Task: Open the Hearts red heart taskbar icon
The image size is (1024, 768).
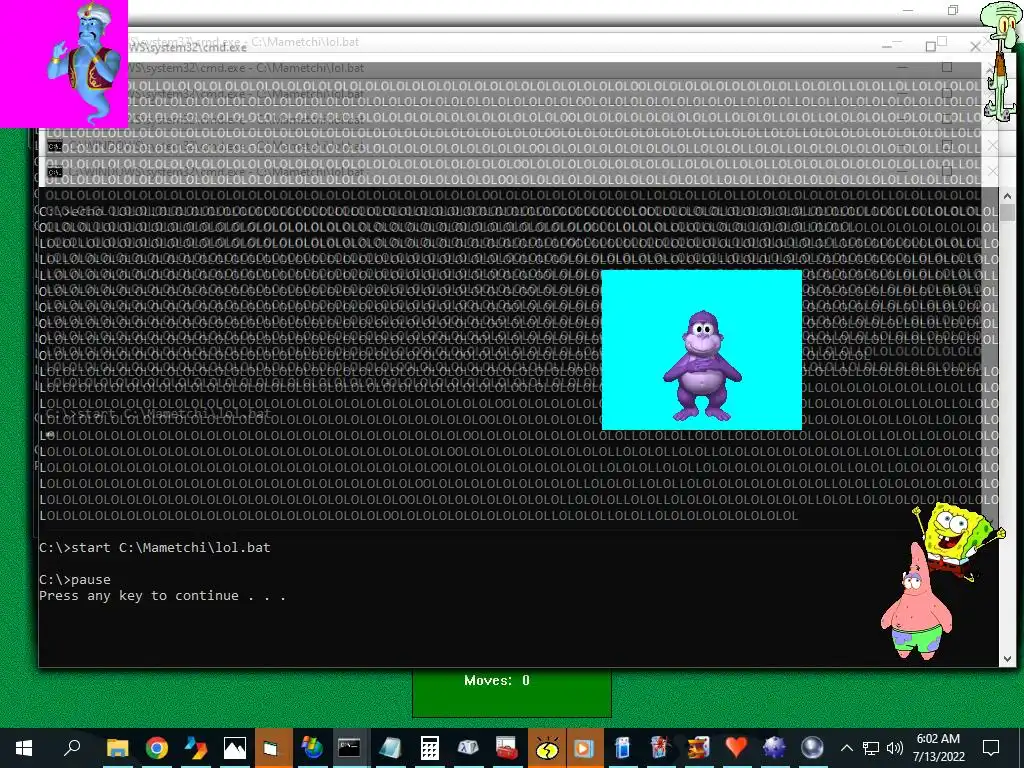Action: (x=736, y=748)
